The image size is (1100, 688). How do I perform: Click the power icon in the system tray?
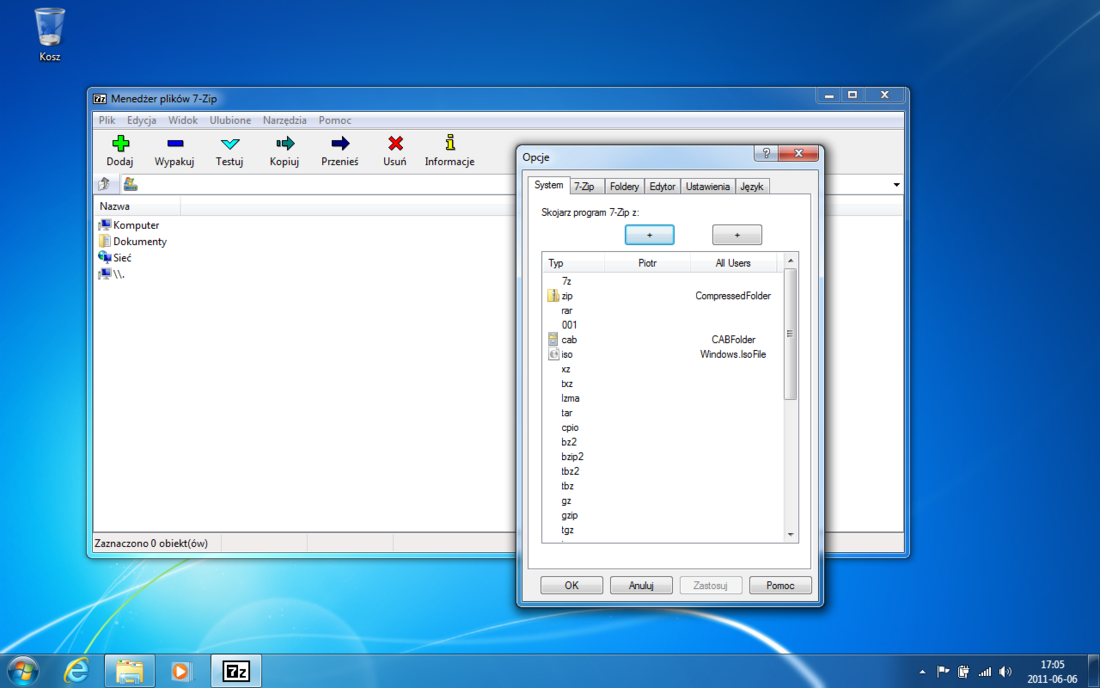pyautogui.click(x=964, y=671)
